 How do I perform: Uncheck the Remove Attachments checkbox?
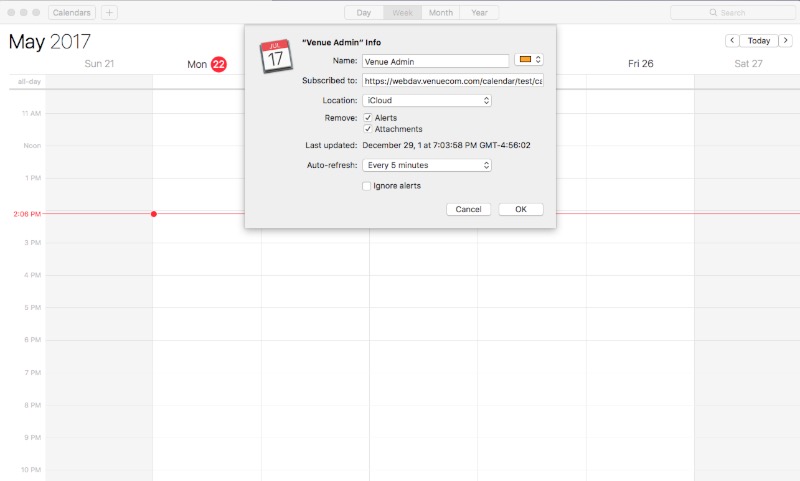pyautogui.click(x=367, y=129)
